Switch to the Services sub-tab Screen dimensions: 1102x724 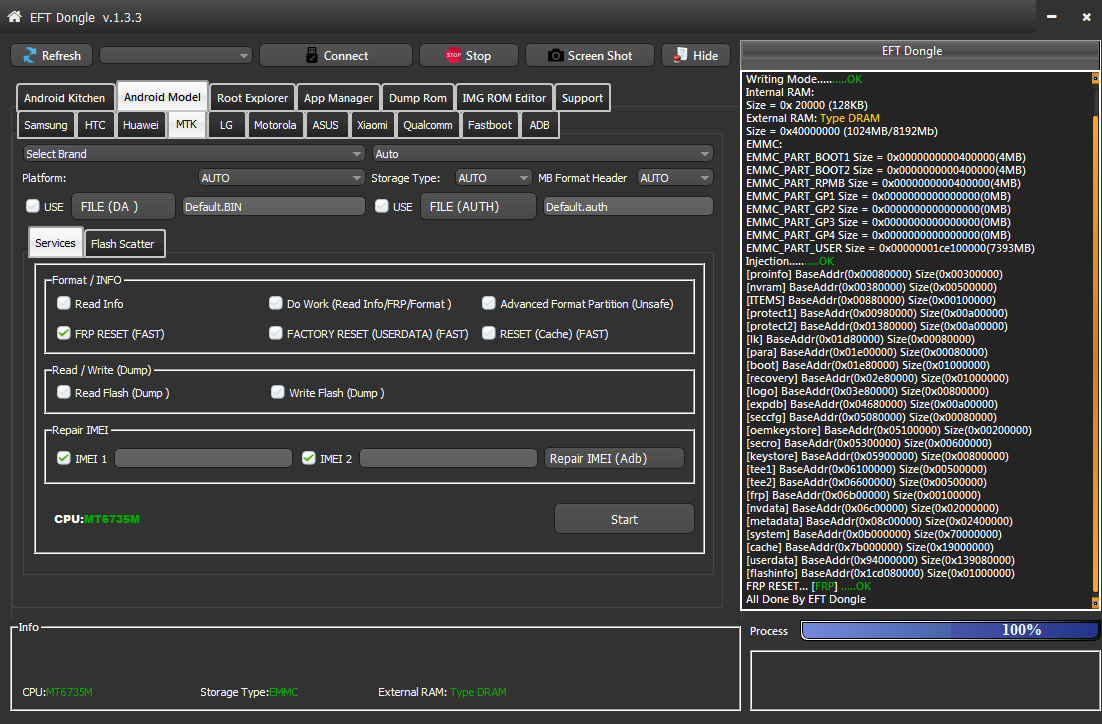[x=56, y=243]
